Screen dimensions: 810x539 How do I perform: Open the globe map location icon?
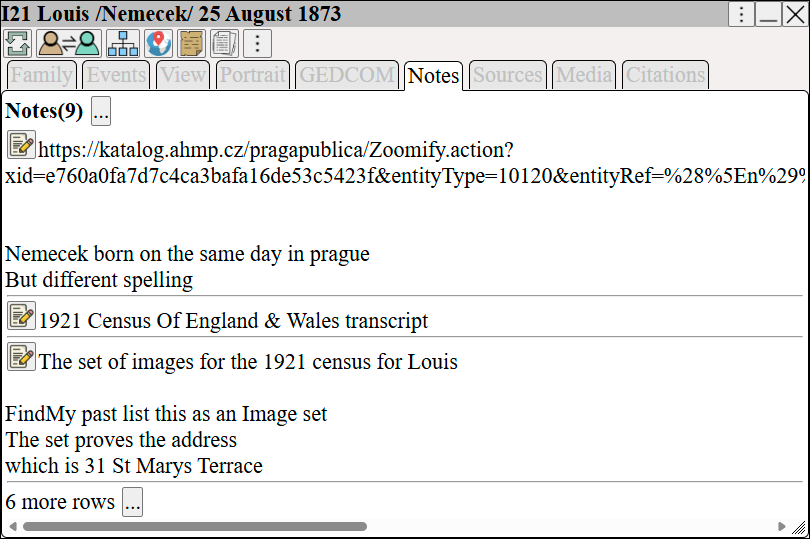point(158,43)
